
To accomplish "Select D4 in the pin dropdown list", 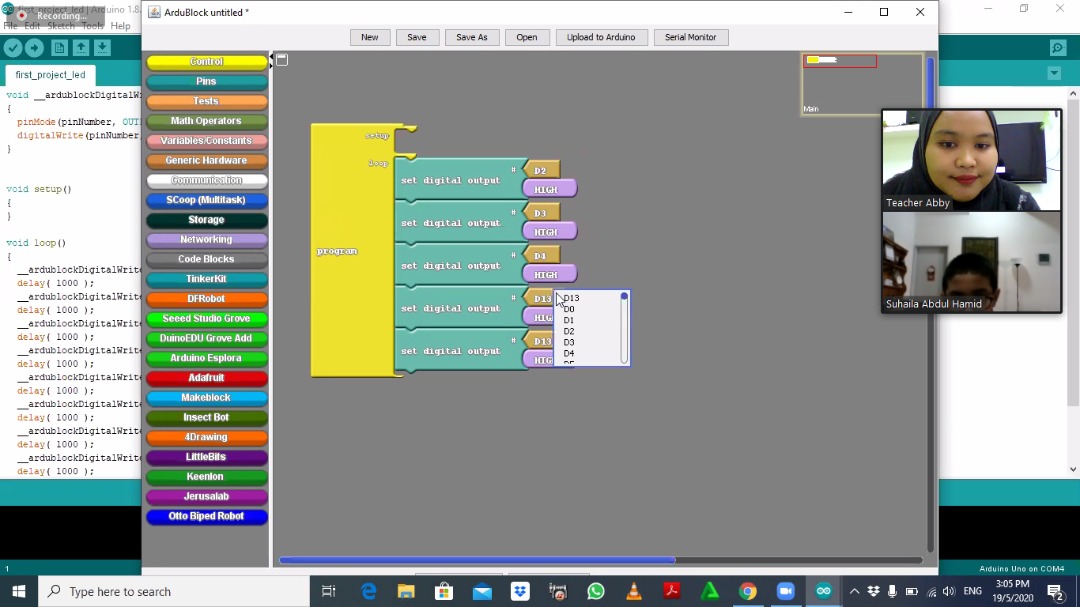I will pyautogui.click(x=569, y=353).
